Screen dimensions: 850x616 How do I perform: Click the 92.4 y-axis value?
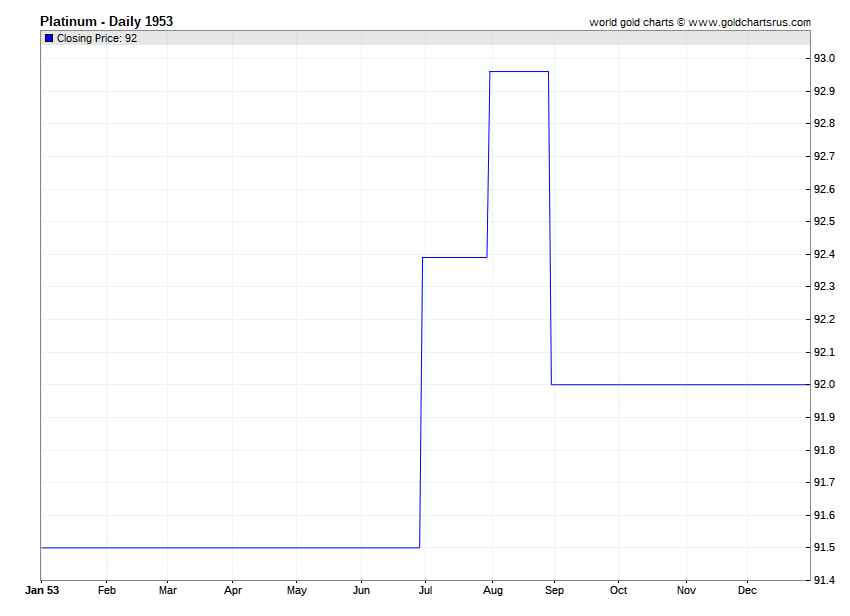[x=824, y=254]
